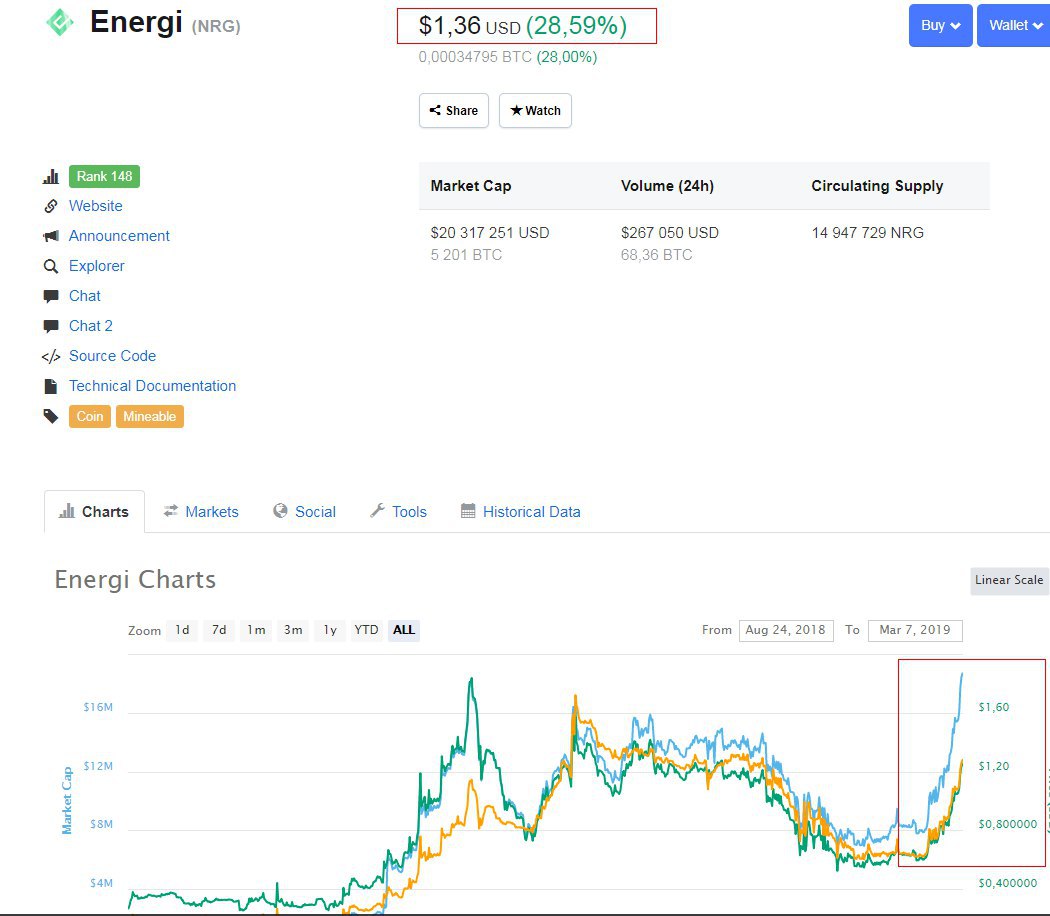Open the Website link
Viewport: 1050px width, 916px height.
click(x=96, y=206)
